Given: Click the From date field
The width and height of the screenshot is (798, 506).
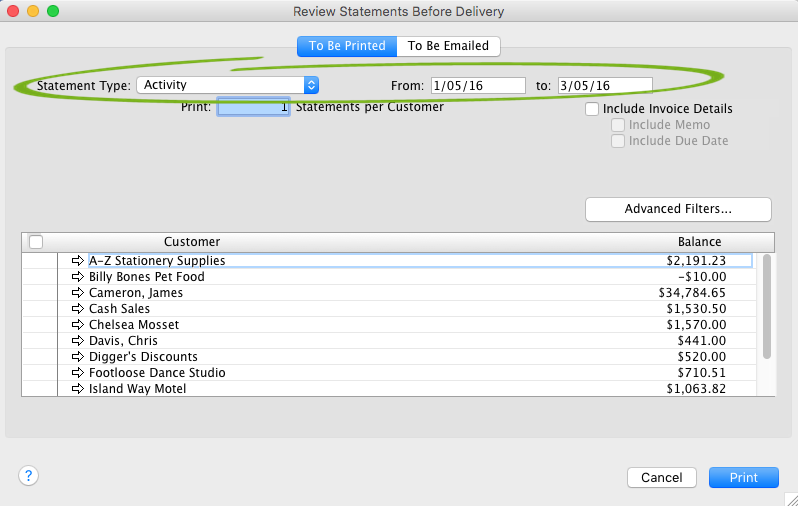Looking at the screenshot, I should 478,86.
